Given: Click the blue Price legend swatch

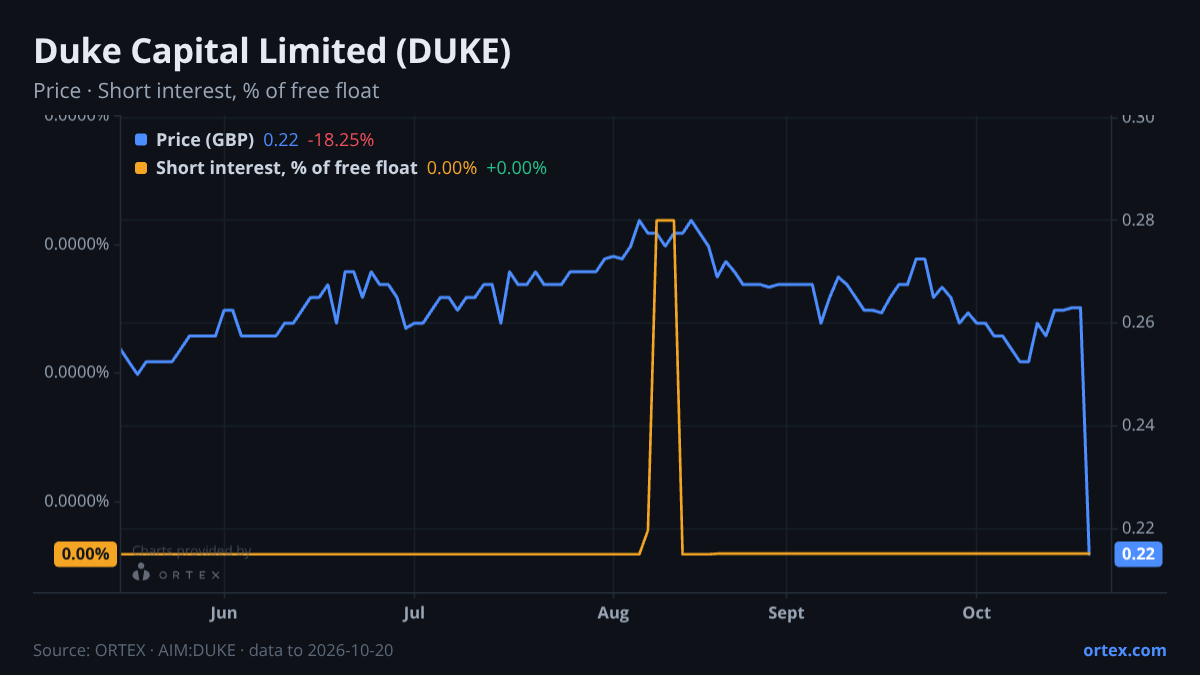Looking at the screenshot, I should pyautogui.click(x=141, y=140).
